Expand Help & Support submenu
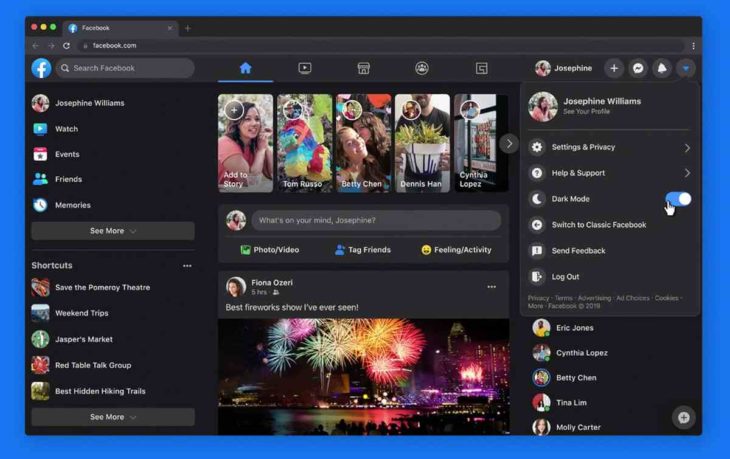730x459 pixels. coord(610,173)
